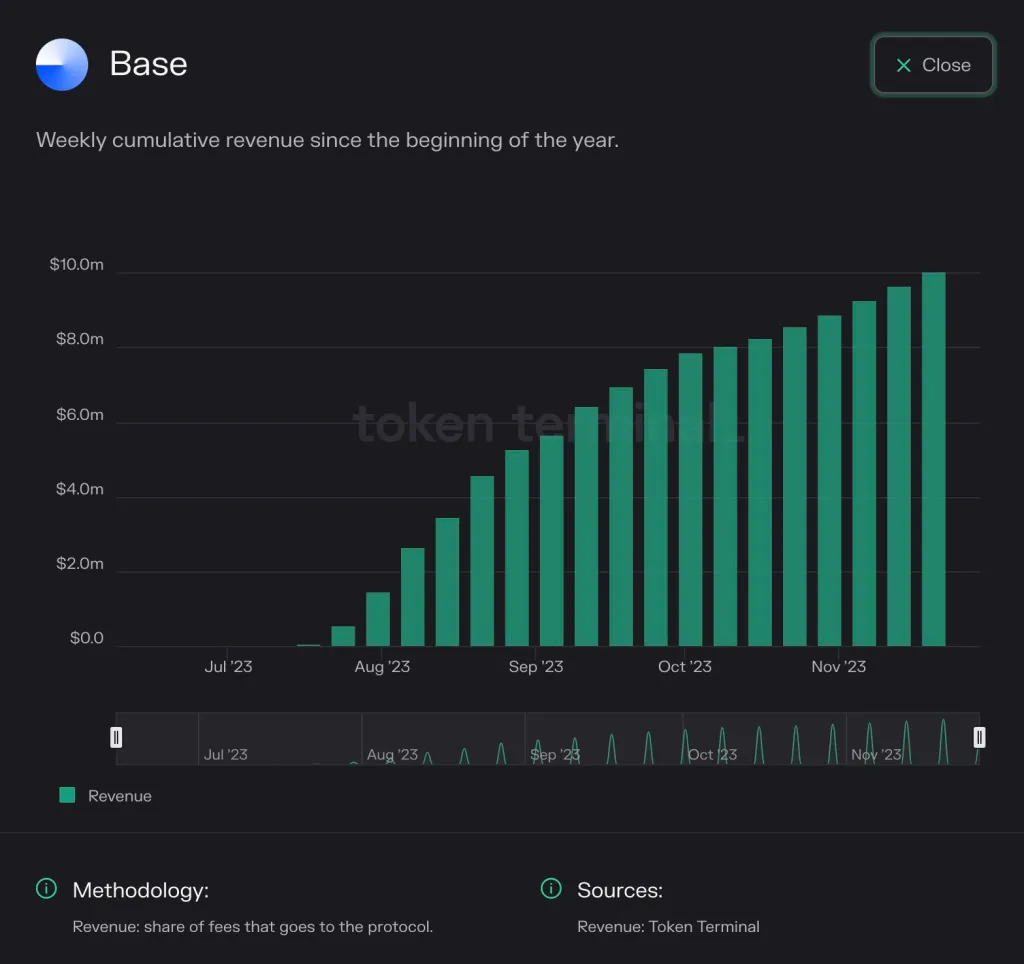This screenshot has height=964, width=1024.
Task: Click the token terminal watermark
Action: point(548,424)
